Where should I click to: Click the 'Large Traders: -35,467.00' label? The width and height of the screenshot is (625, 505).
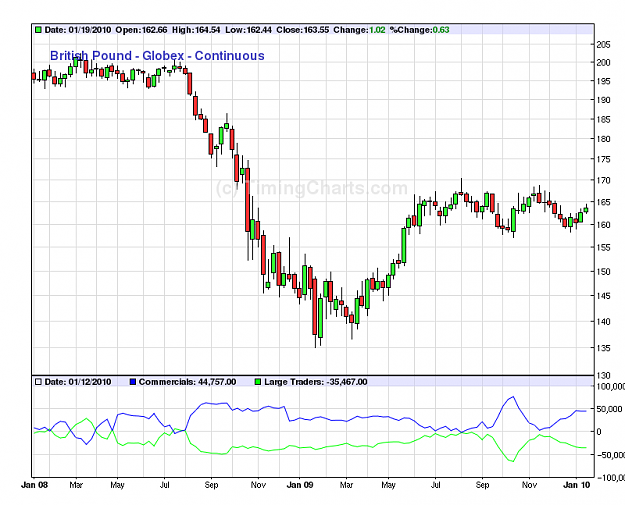pos(316,382)
